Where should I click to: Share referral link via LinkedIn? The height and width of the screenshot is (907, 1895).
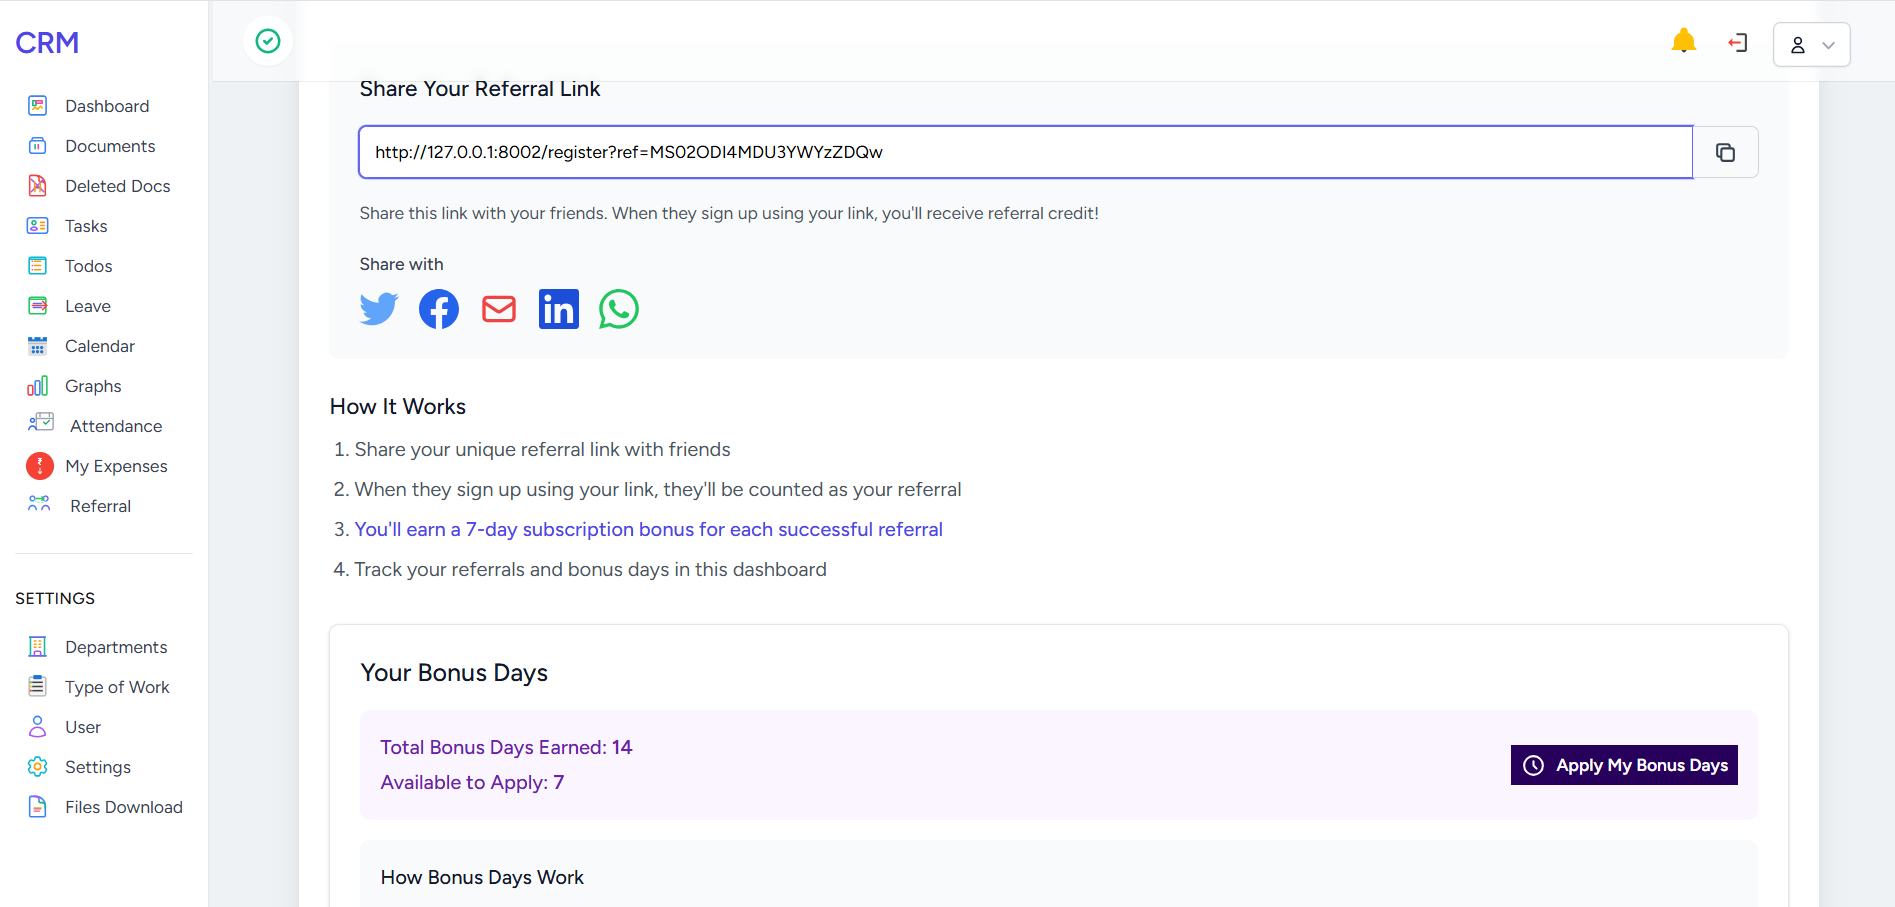coord(559,309)
